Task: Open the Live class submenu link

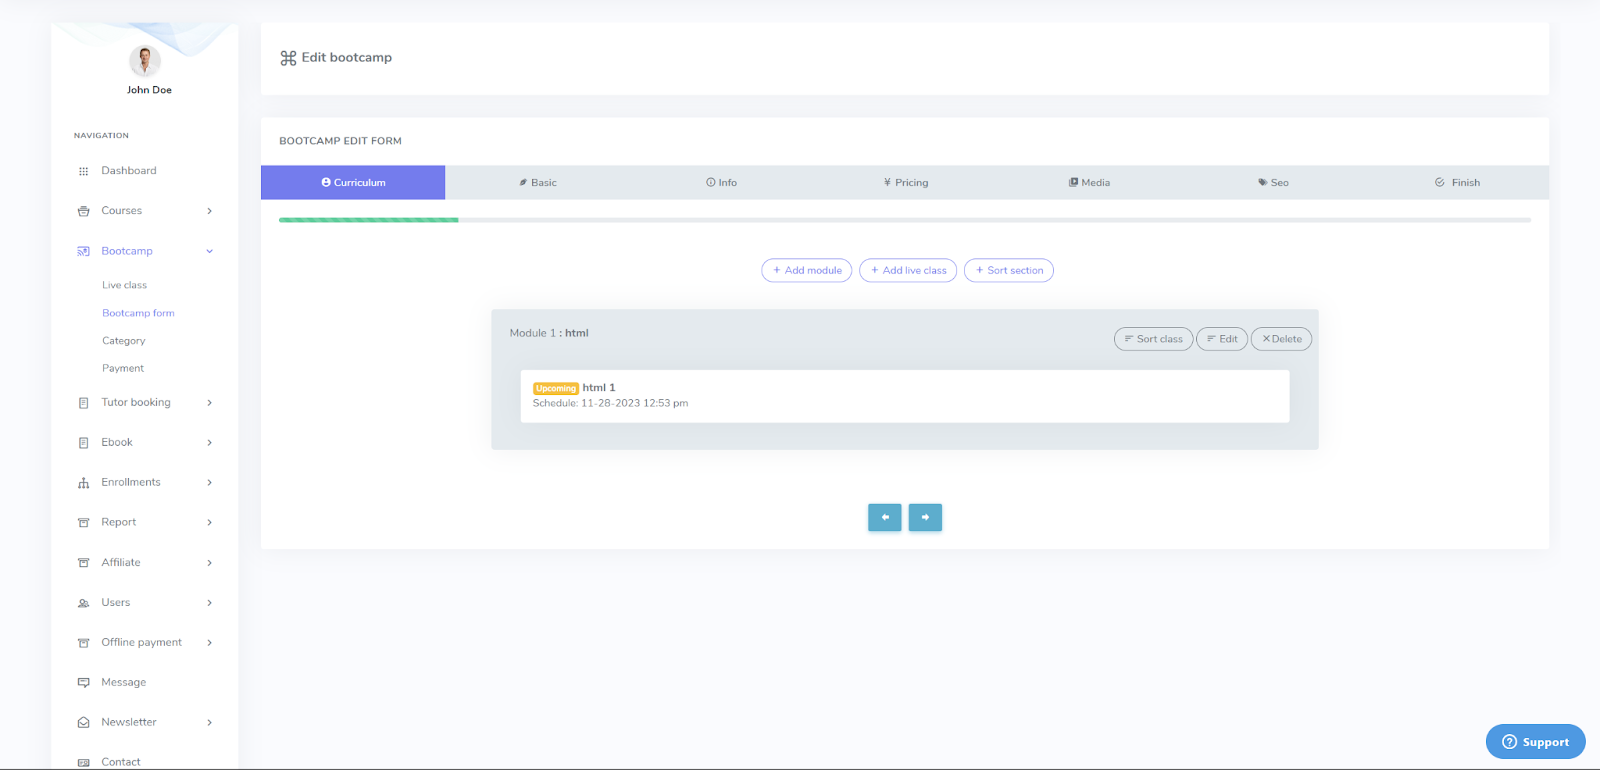Action: pyautogui.click(x=124, y=285)
